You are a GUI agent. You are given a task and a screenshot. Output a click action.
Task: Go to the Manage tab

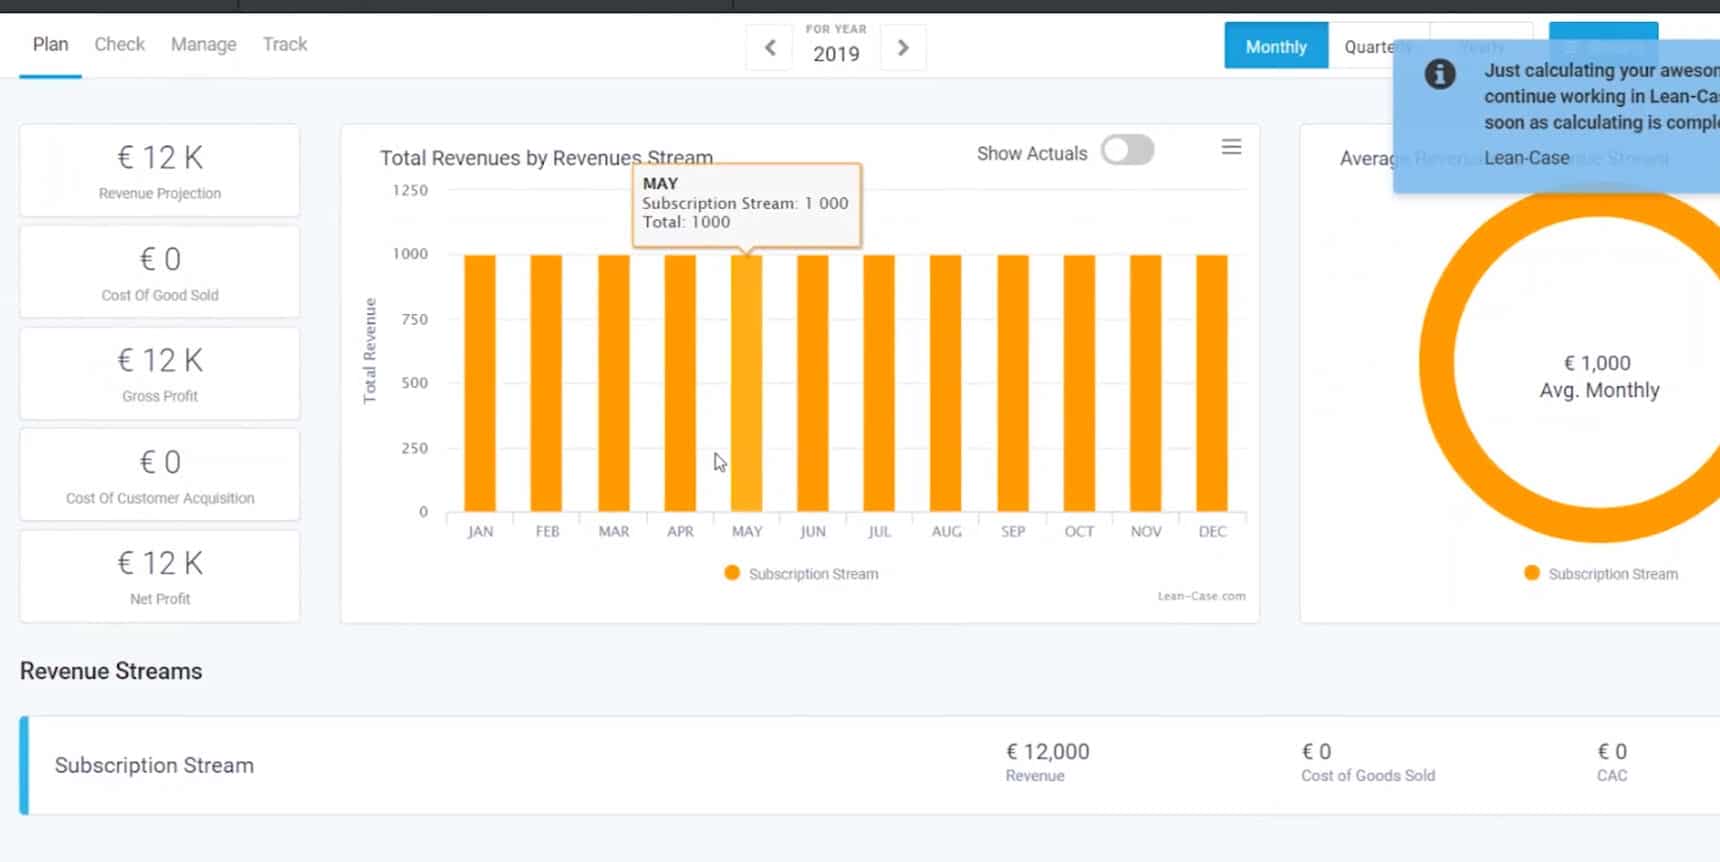tap(203, 44)
